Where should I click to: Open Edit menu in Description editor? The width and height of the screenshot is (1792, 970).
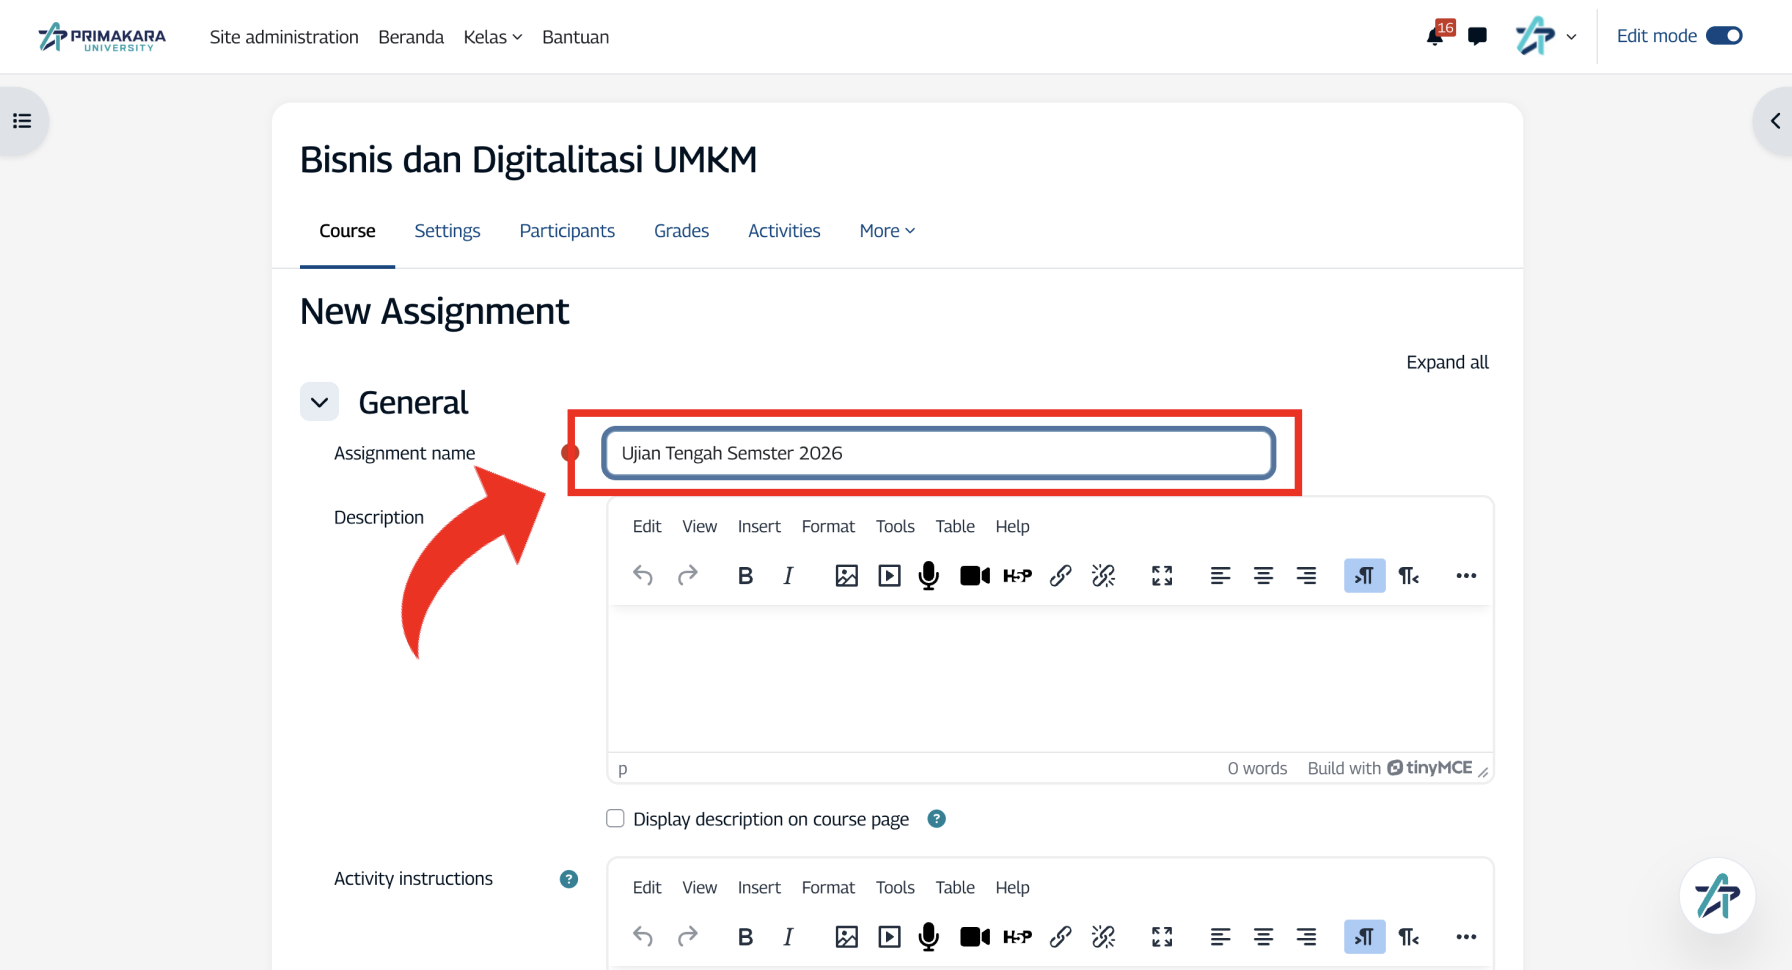tap(647, 526)
